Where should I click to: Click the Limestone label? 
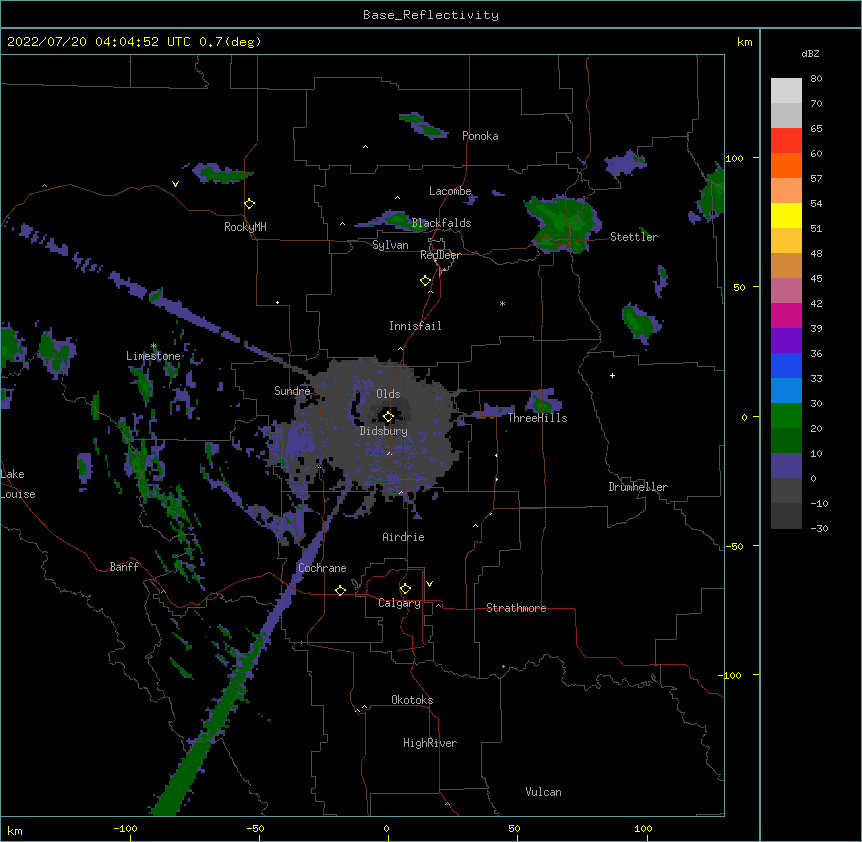click(x=153, y=356)
